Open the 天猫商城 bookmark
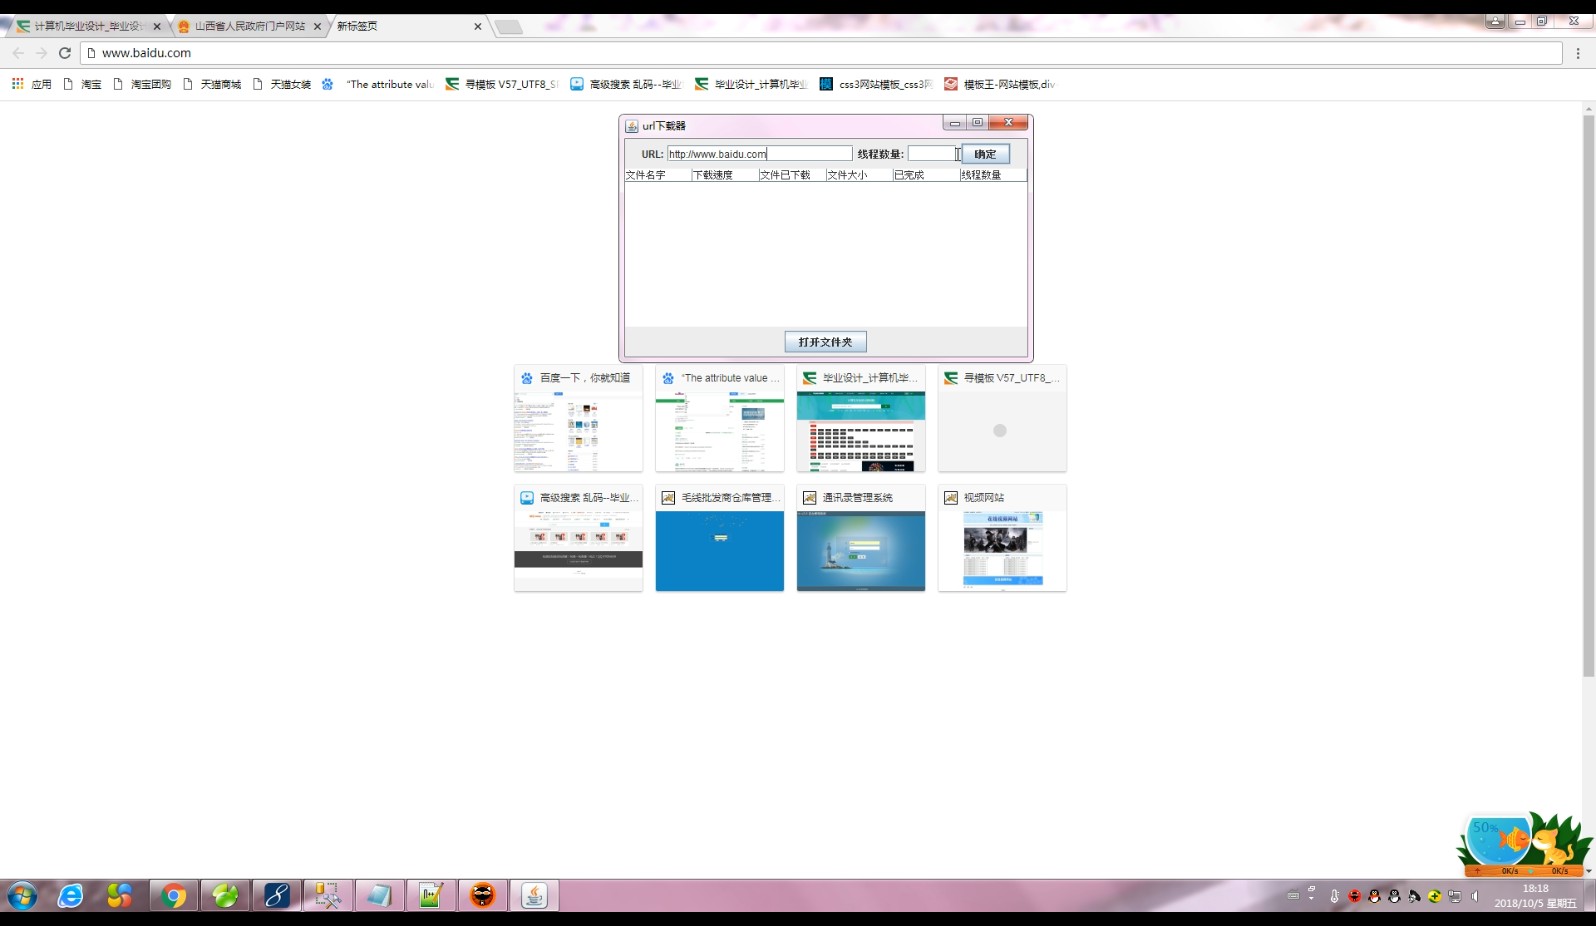The height and width of the screenshot is (926, 1596). tap(212, 84)
